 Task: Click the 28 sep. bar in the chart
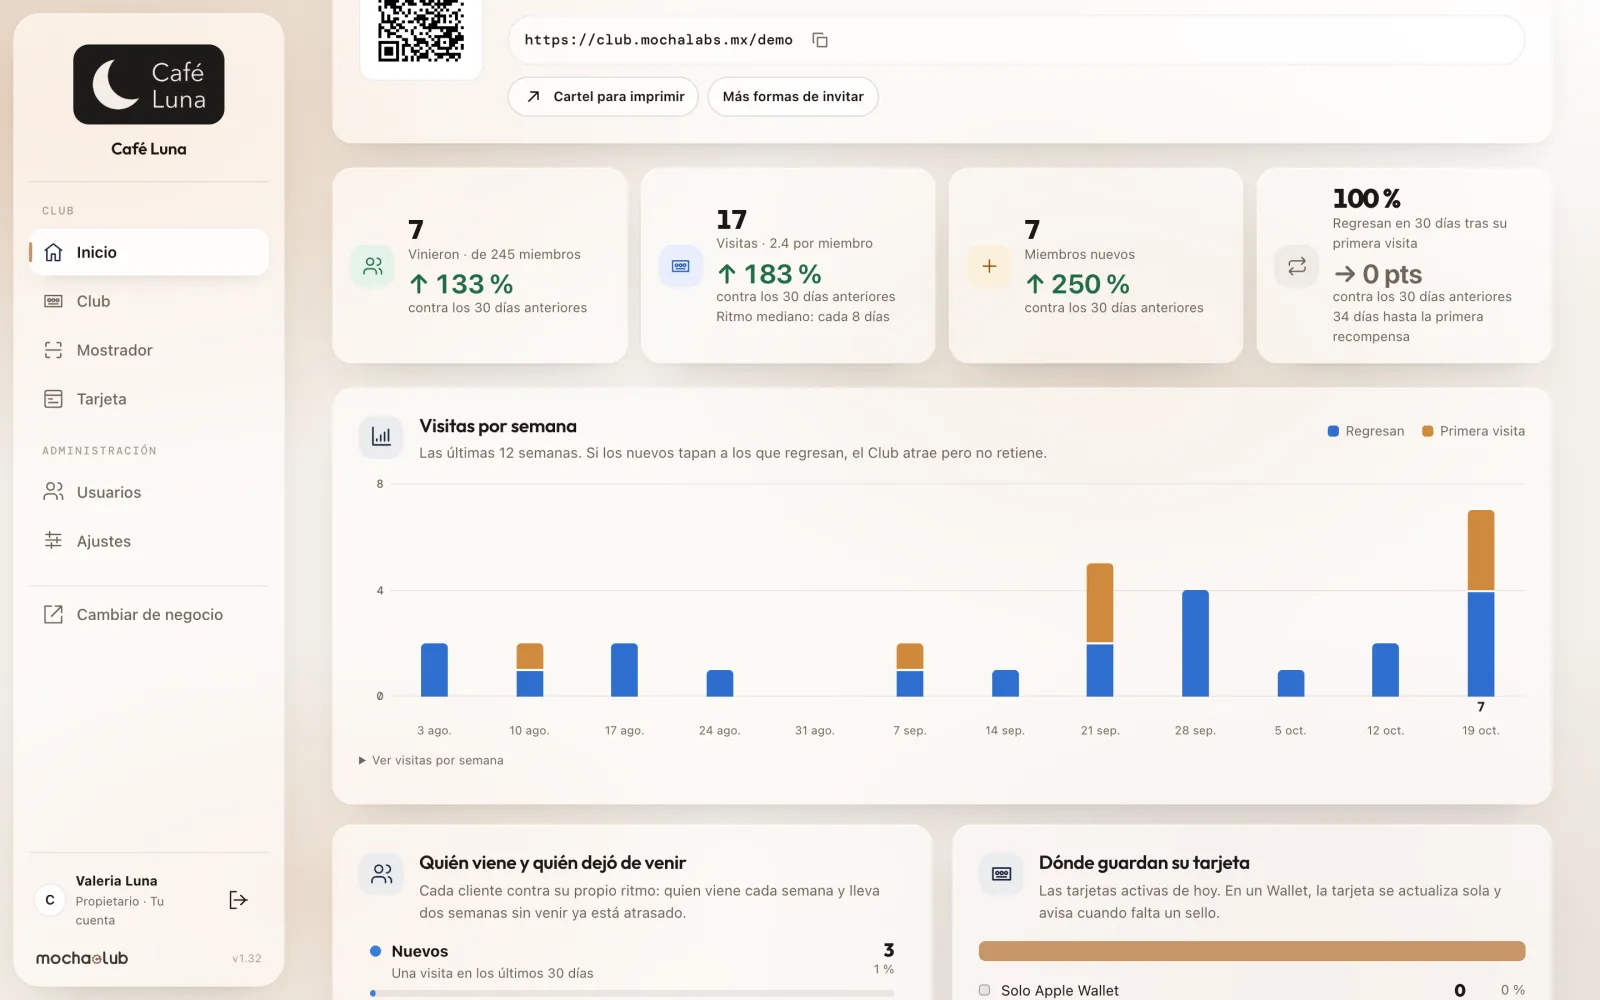point(1195,643)
